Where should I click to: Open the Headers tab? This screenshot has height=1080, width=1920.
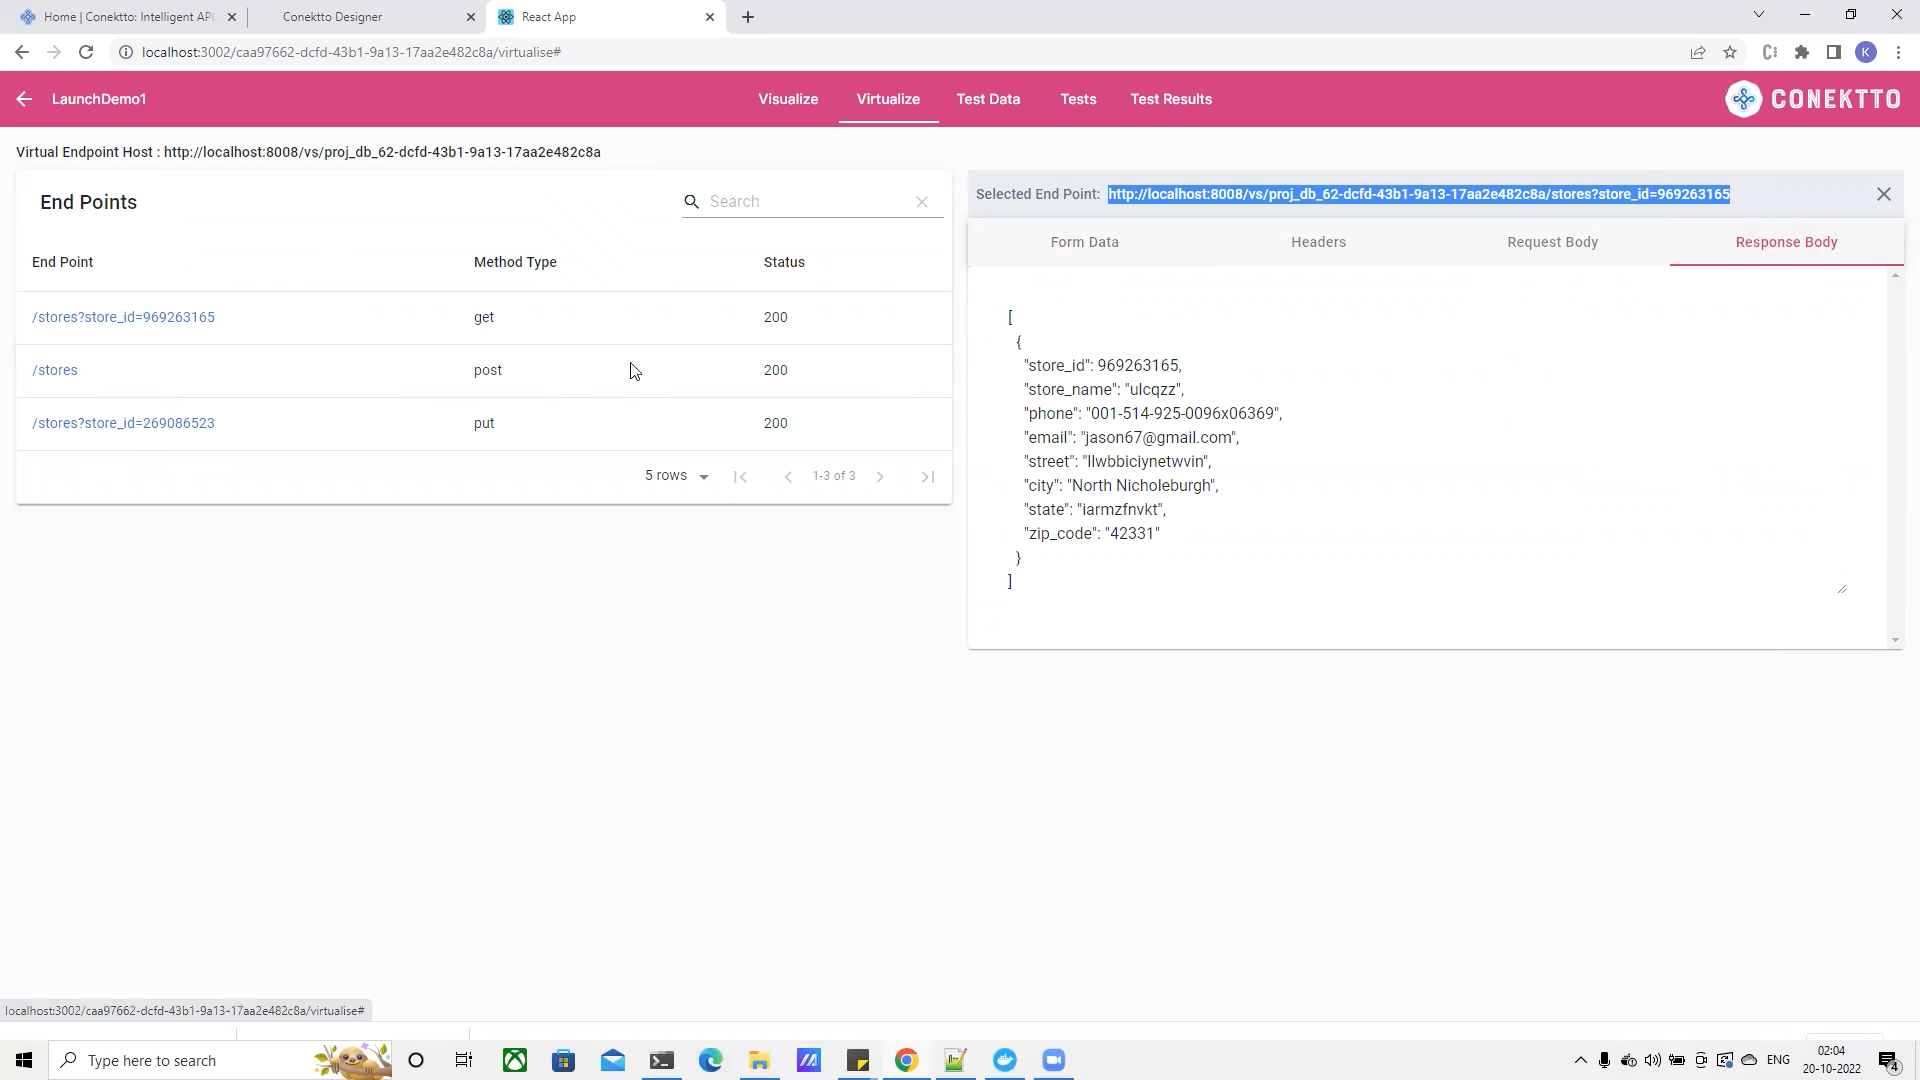coord(1318,242)
